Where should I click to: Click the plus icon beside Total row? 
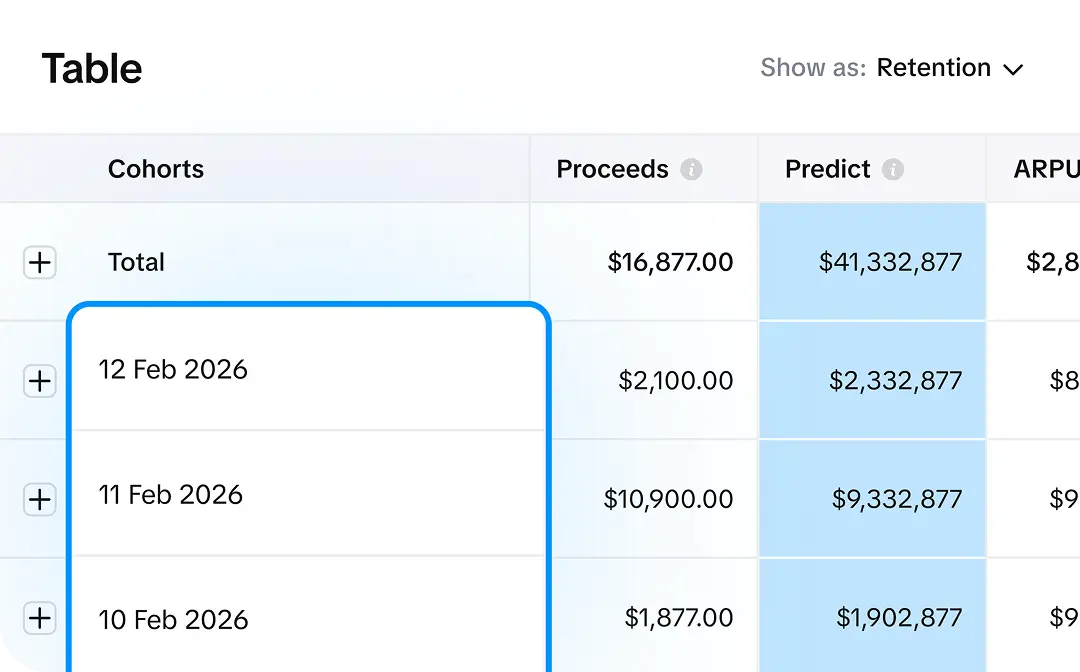(40, 262)
